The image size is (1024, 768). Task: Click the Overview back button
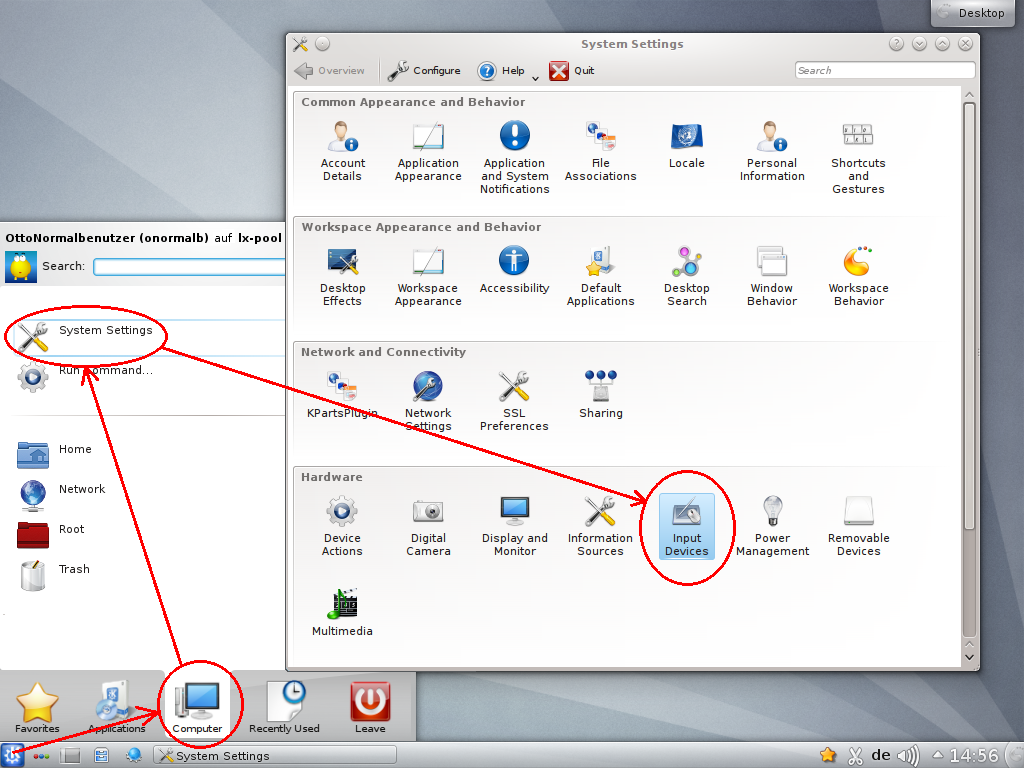pyautogui.click(x=330, y=71)
